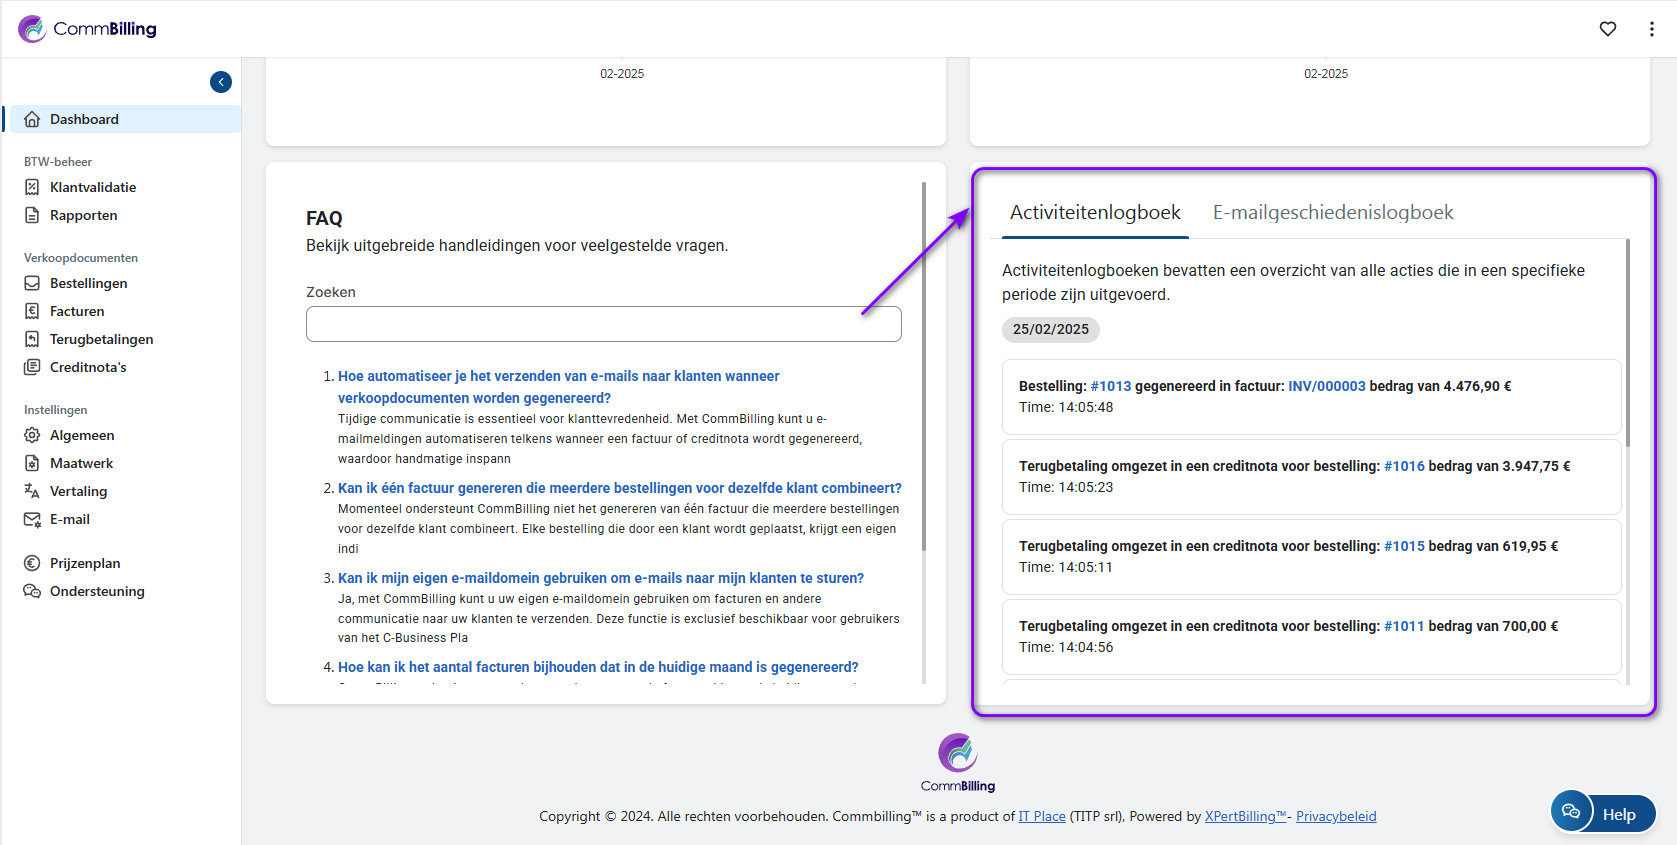
Task: Switch to the E-mailgeschiedenislogboek tab
Action: pos(1332,212)
